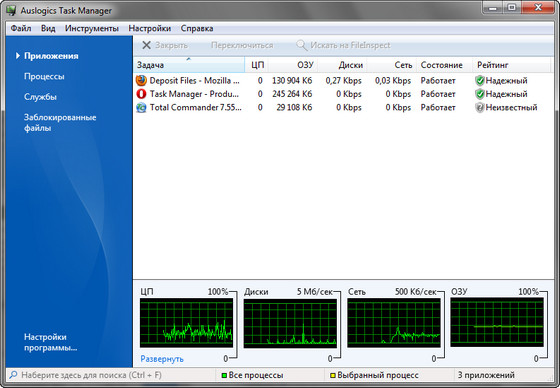560x388 pixels.
Task: Close the Auslogics Task Manager window
Action: pos(538,7)
